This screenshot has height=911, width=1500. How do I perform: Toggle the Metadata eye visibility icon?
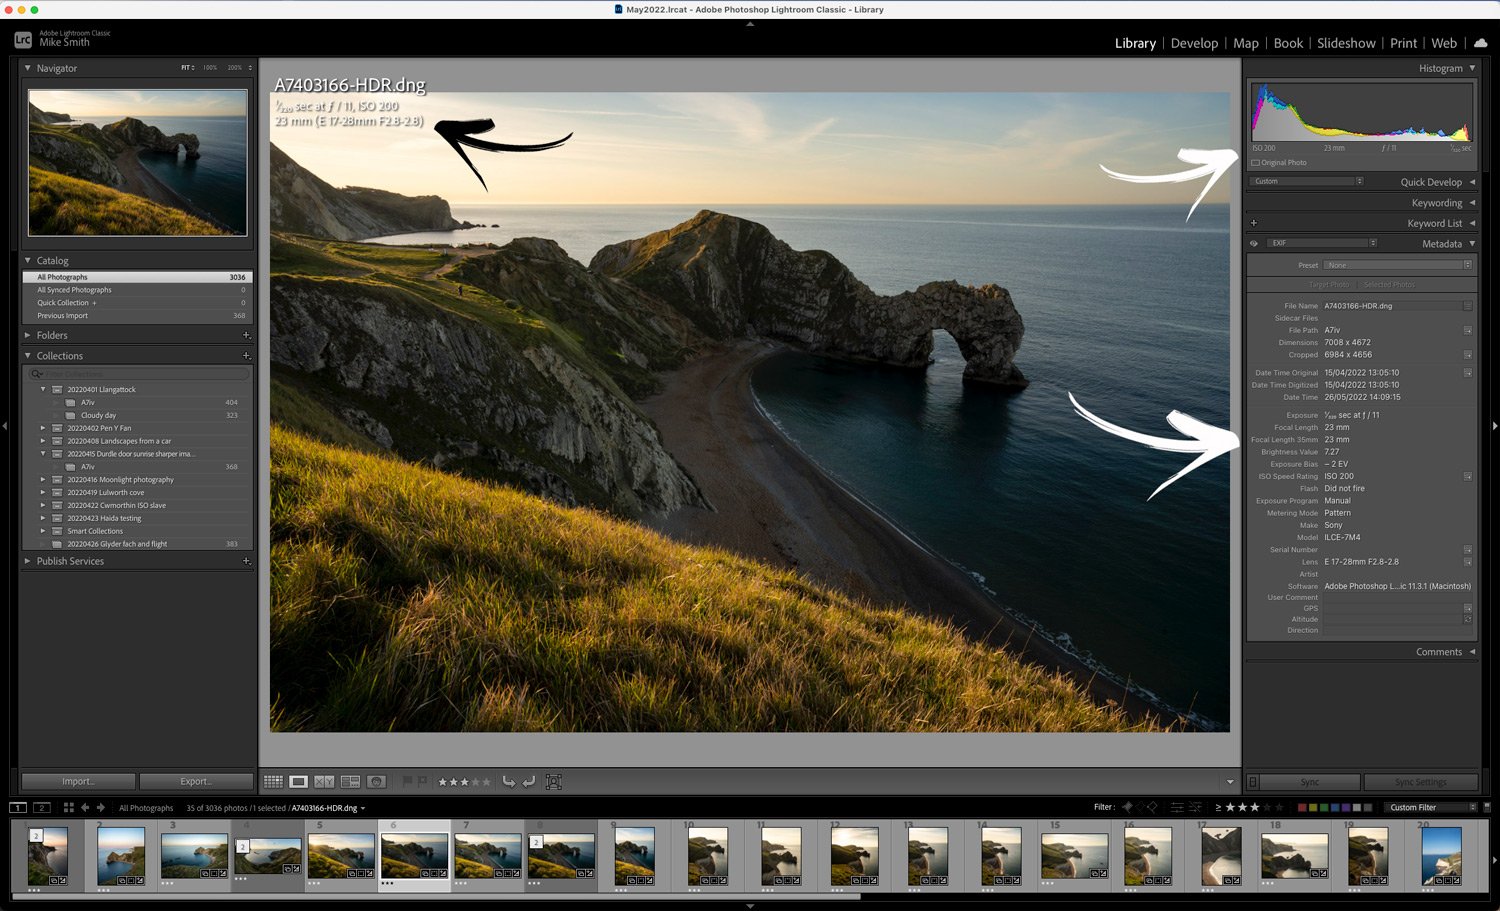(1254, 243)
